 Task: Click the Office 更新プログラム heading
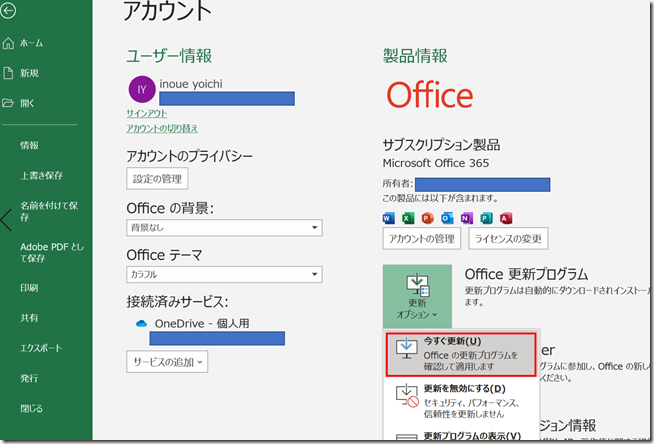coord(526,274)
